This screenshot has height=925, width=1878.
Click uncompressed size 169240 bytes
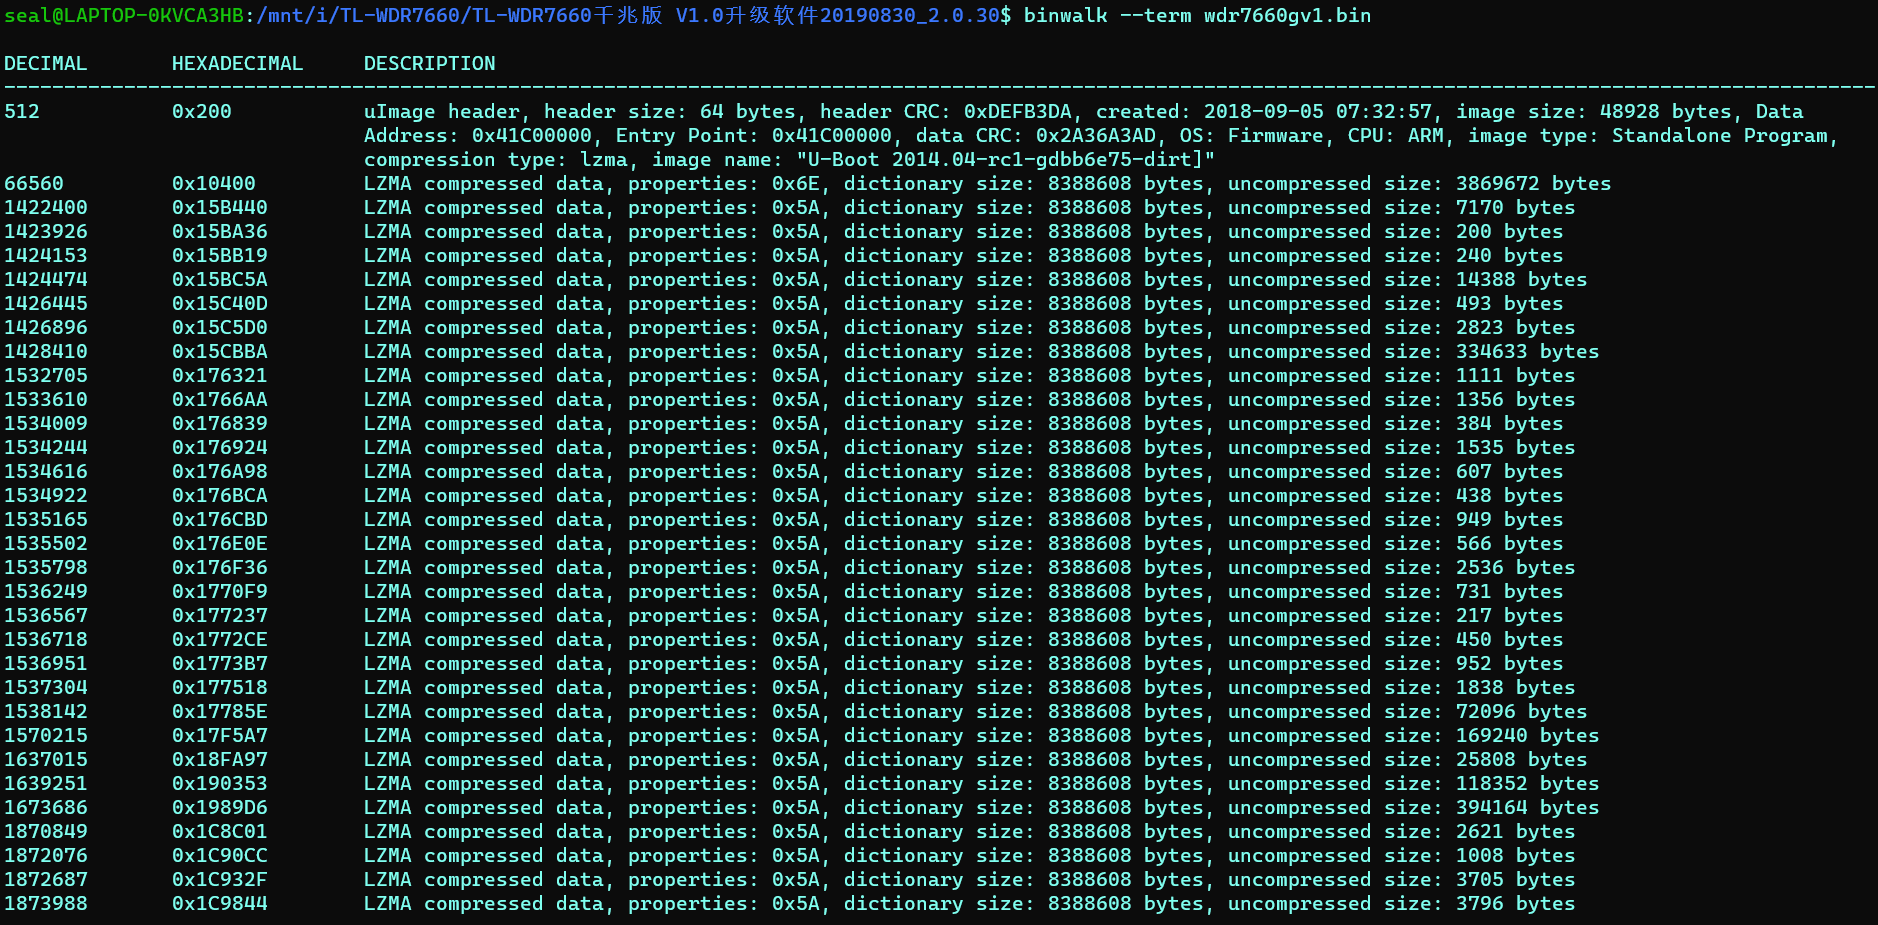1527,735
